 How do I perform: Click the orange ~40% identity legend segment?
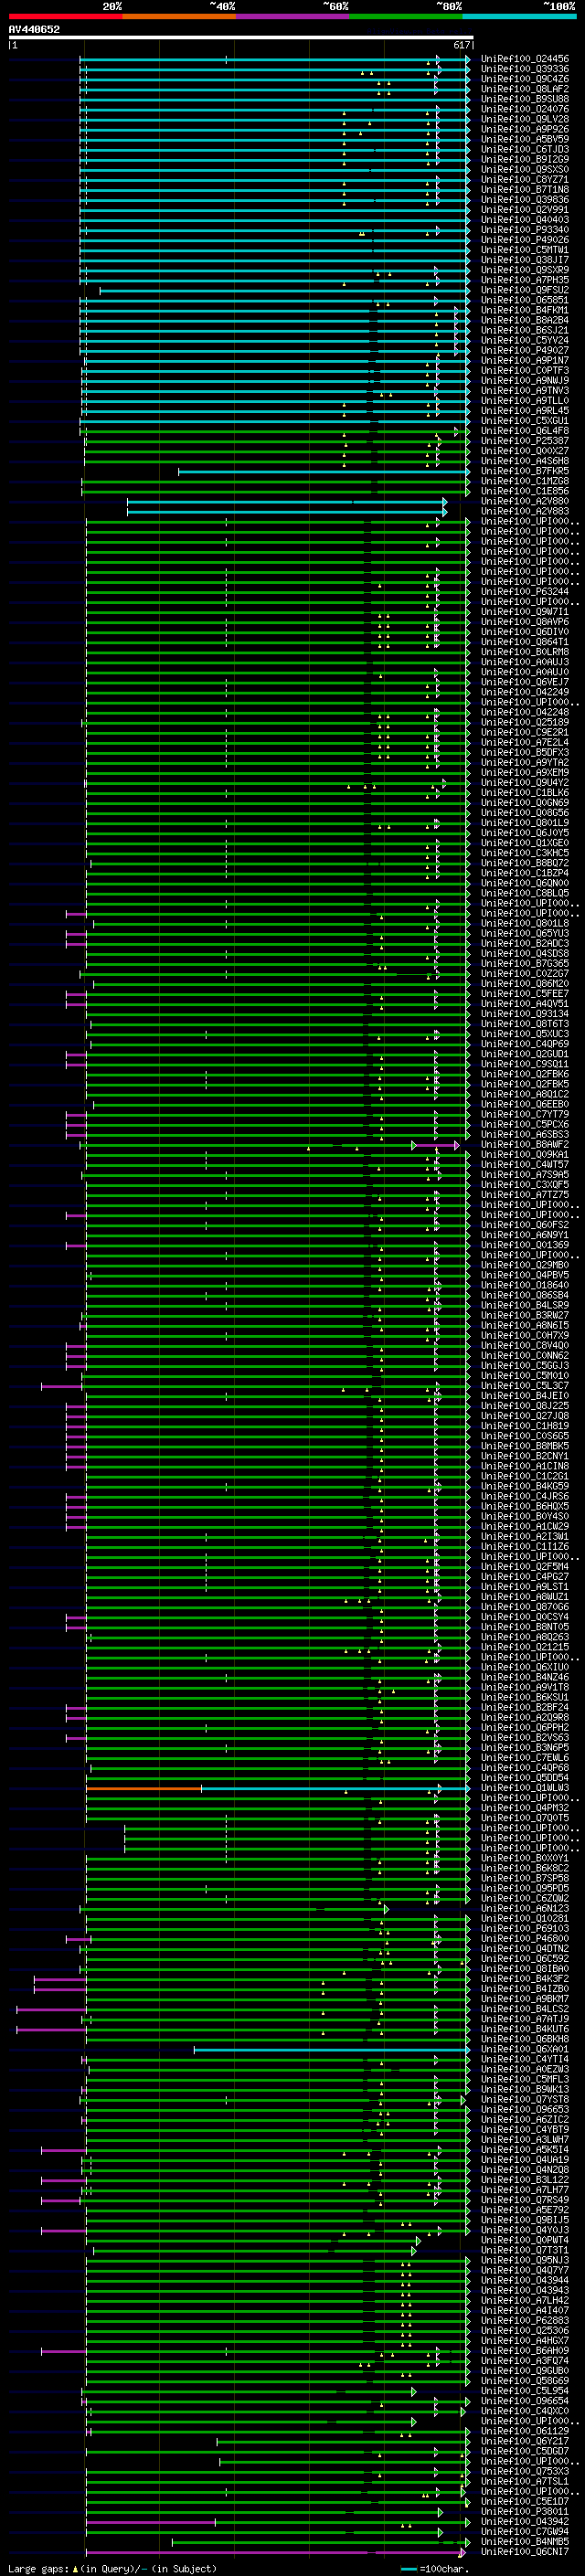coord(179,16)
